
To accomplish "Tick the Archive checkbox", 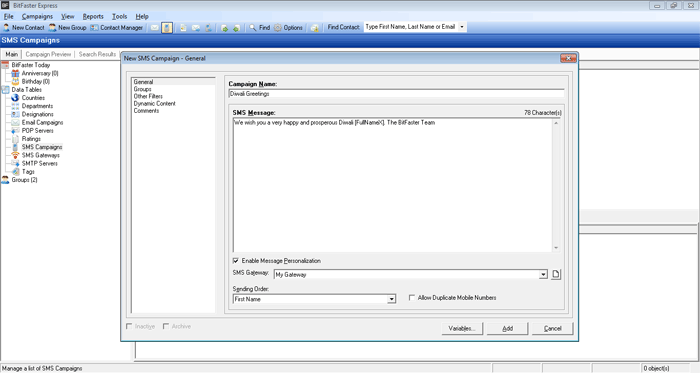I will (166, 326).
